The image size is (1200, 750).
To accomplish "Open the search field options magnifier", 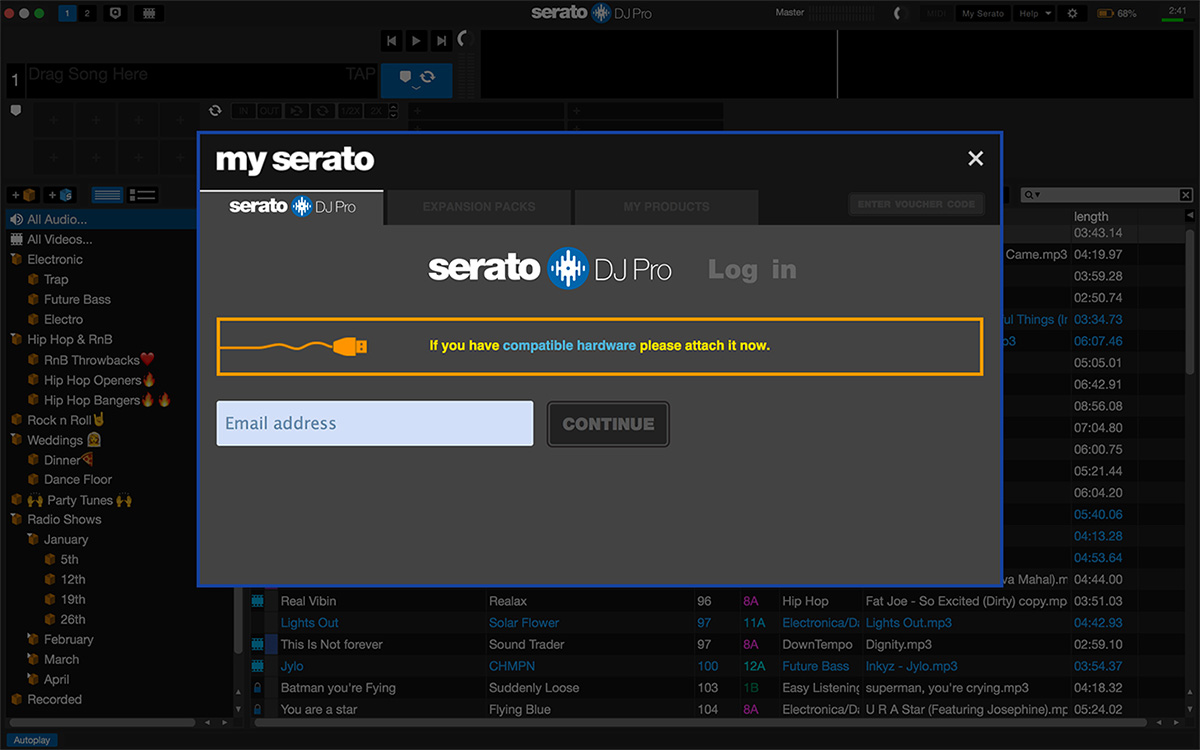I will 1033,194.
